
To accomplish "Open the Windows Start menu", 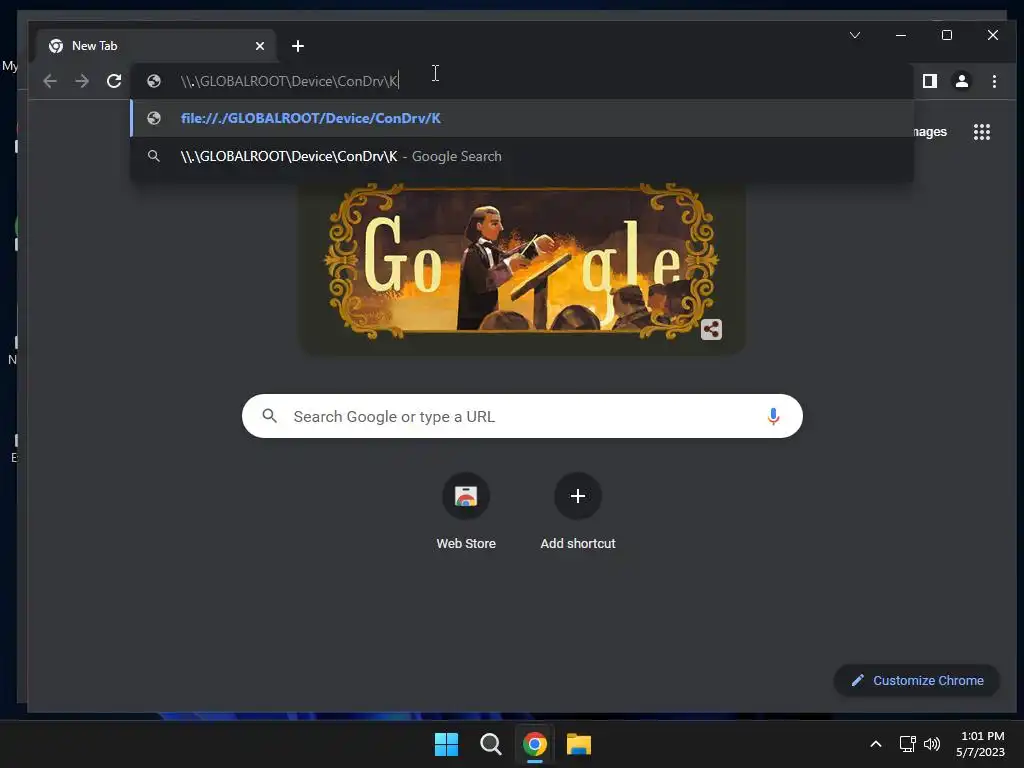I will [x=446, y=744].
